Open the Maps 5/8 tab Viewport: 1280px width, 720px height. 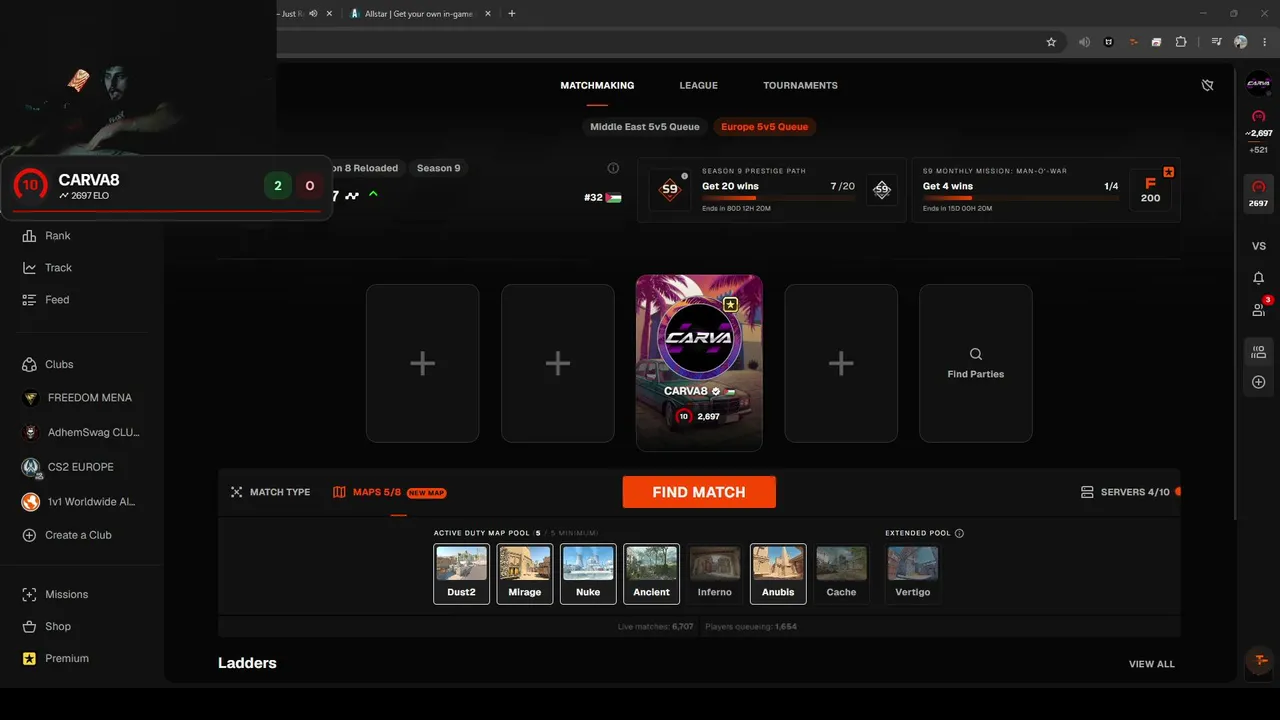[x=389, y=492]
